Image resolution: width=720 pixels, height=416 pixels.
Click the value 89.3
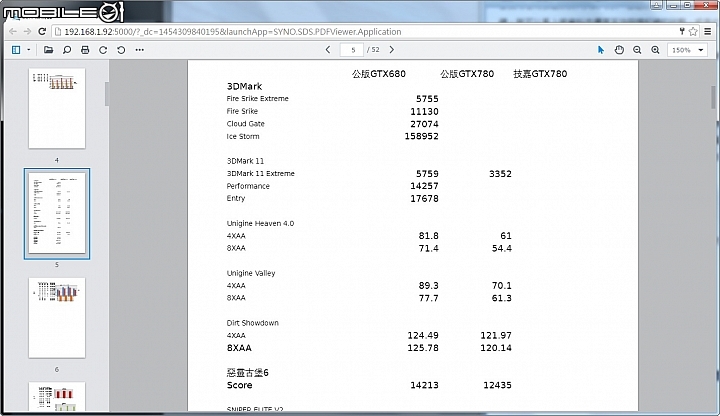[x=428, y=286]
